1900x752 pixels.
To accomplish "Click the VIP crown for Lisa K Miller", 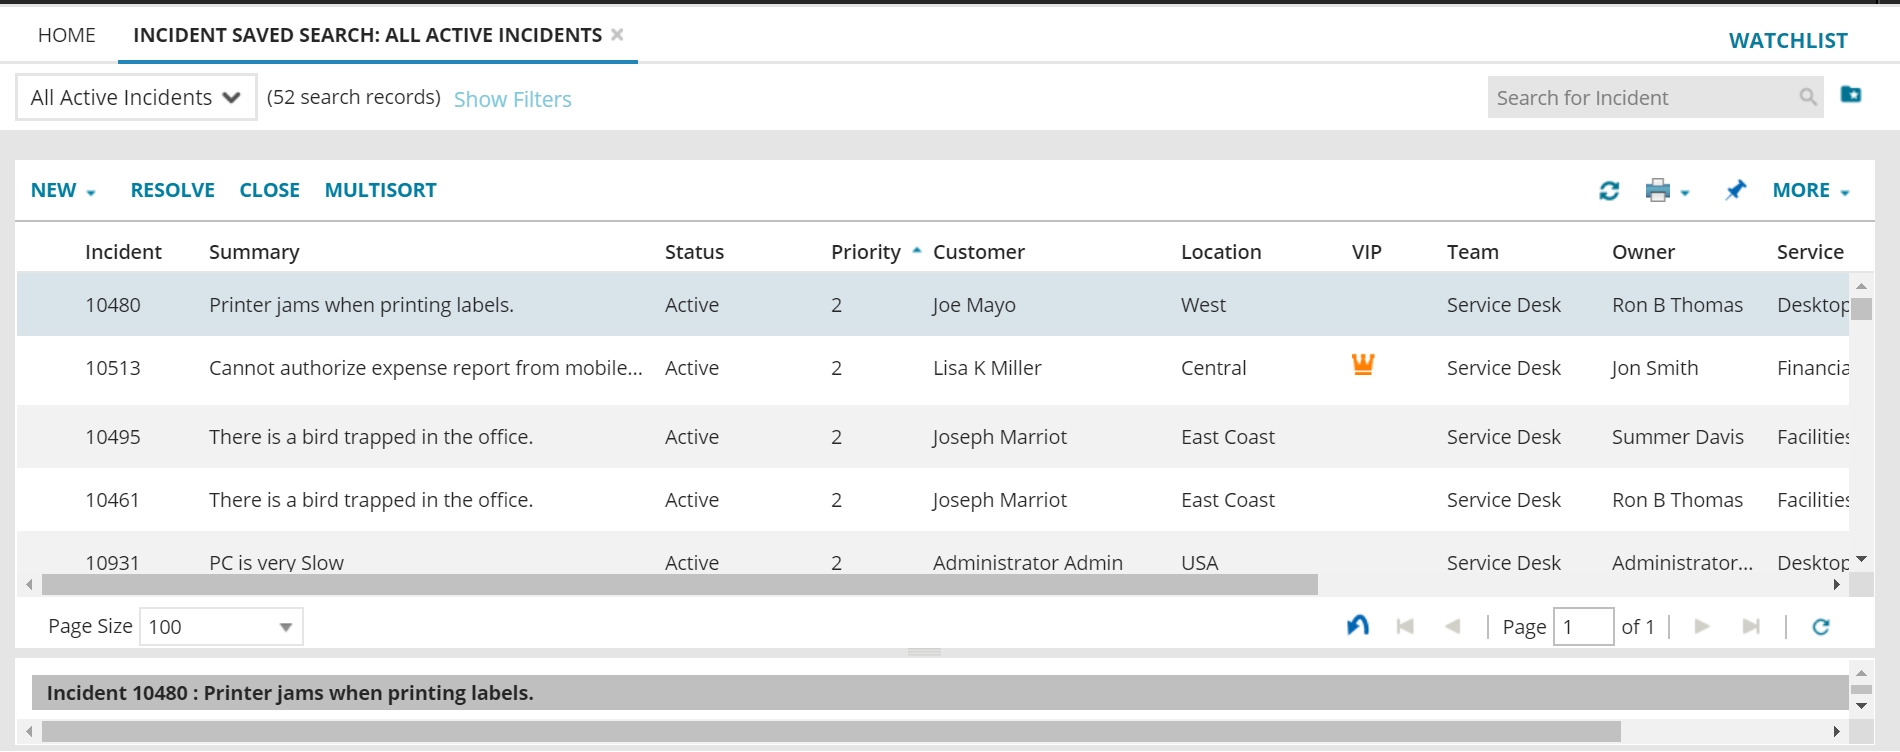I will pyautogui.click(x=1363, y=365).
